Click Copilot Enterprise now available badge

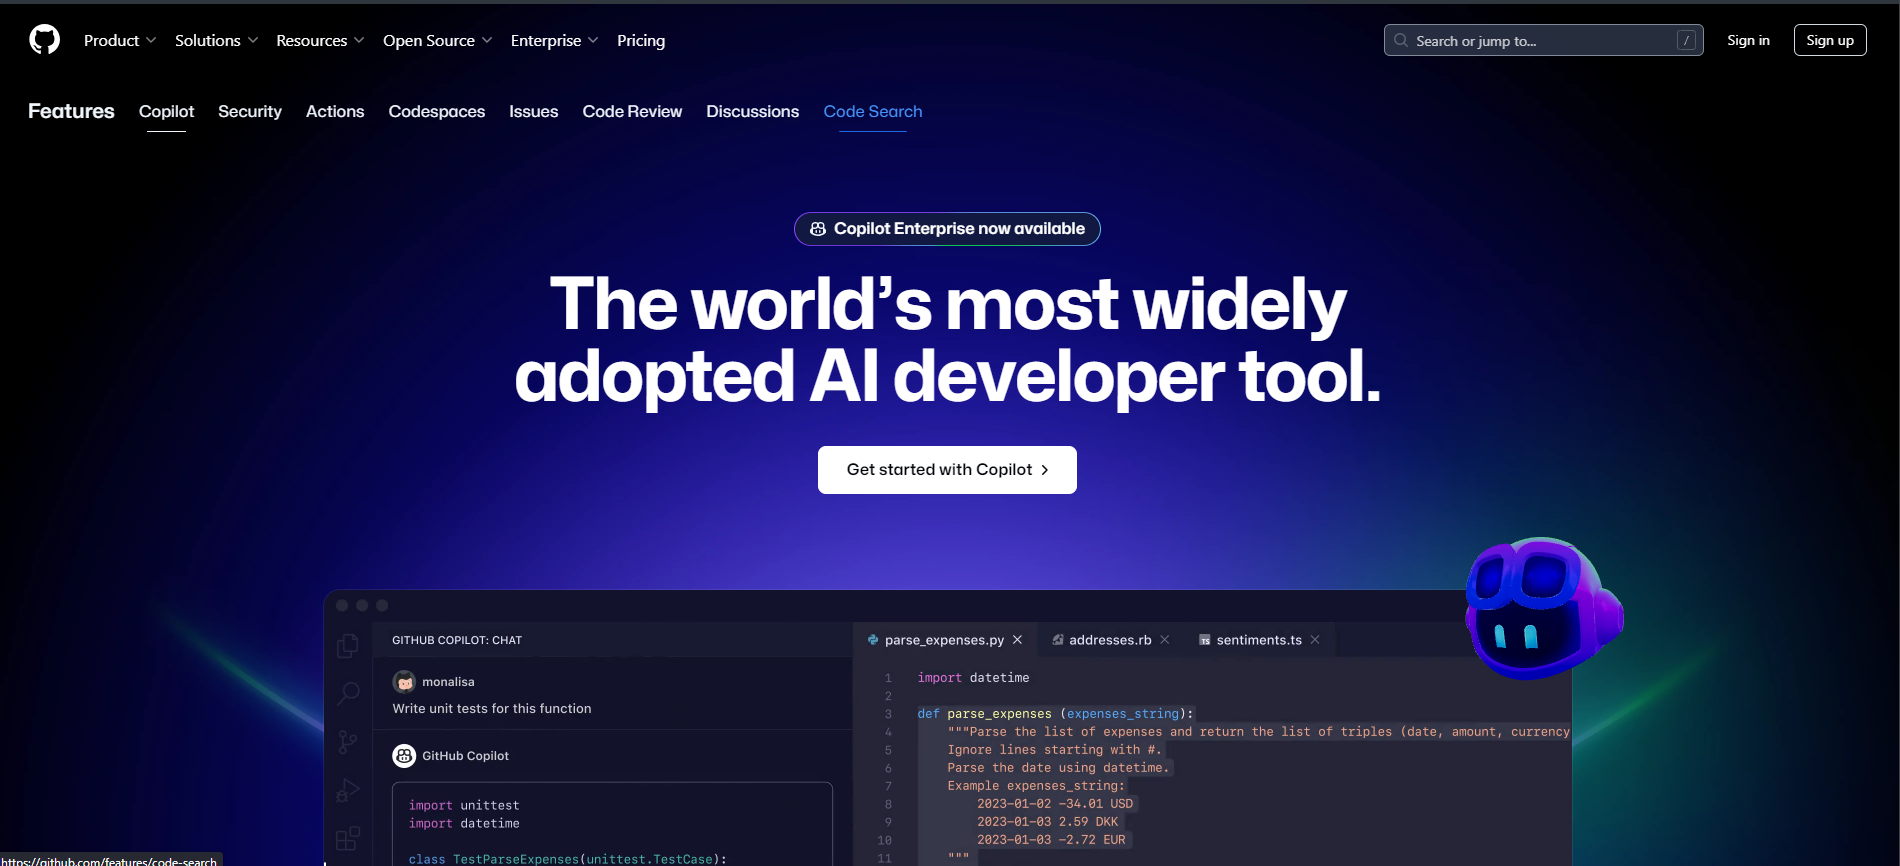point(947,229)
